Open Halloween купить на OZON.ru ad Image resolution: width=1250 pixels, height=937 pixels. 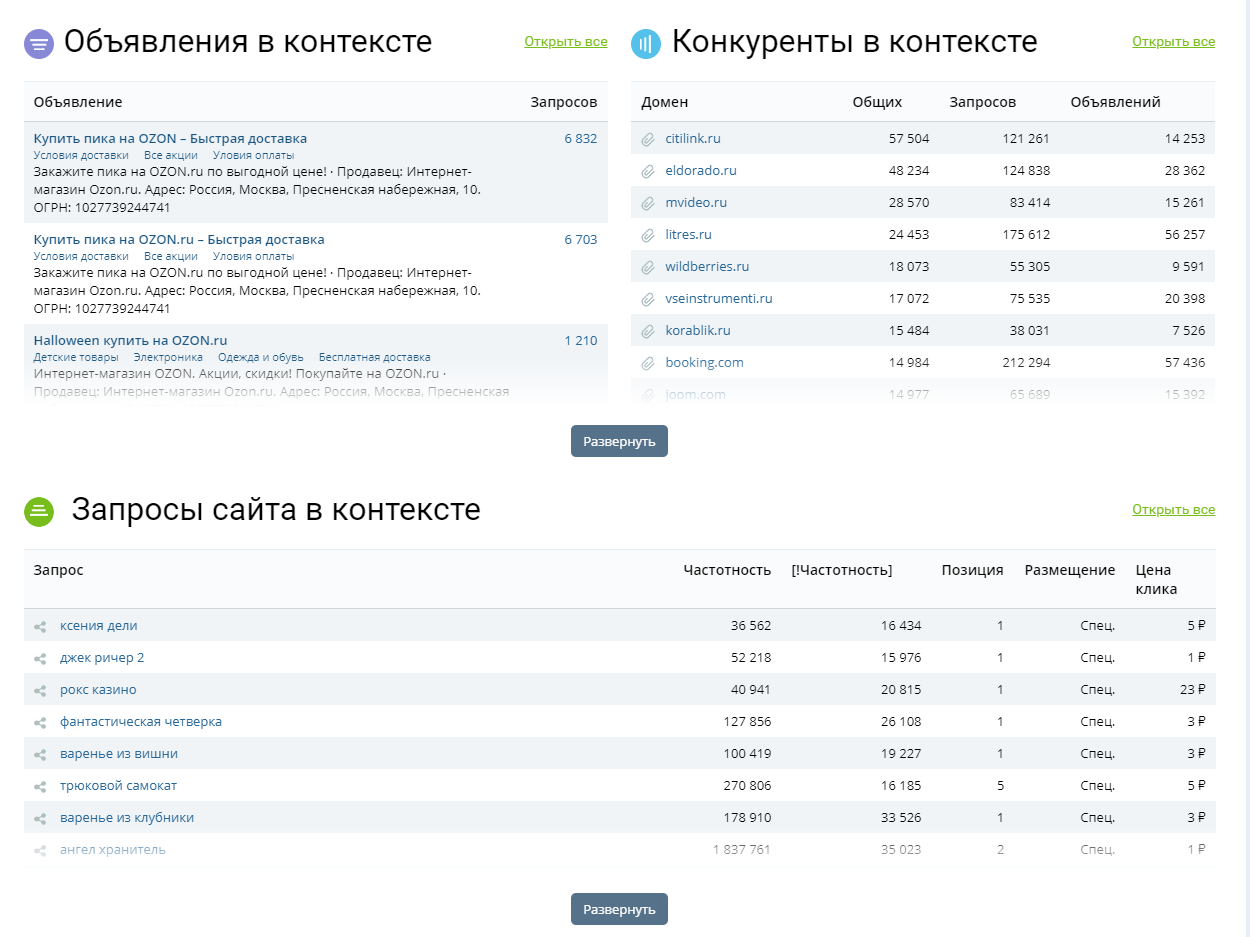point(130,340)
